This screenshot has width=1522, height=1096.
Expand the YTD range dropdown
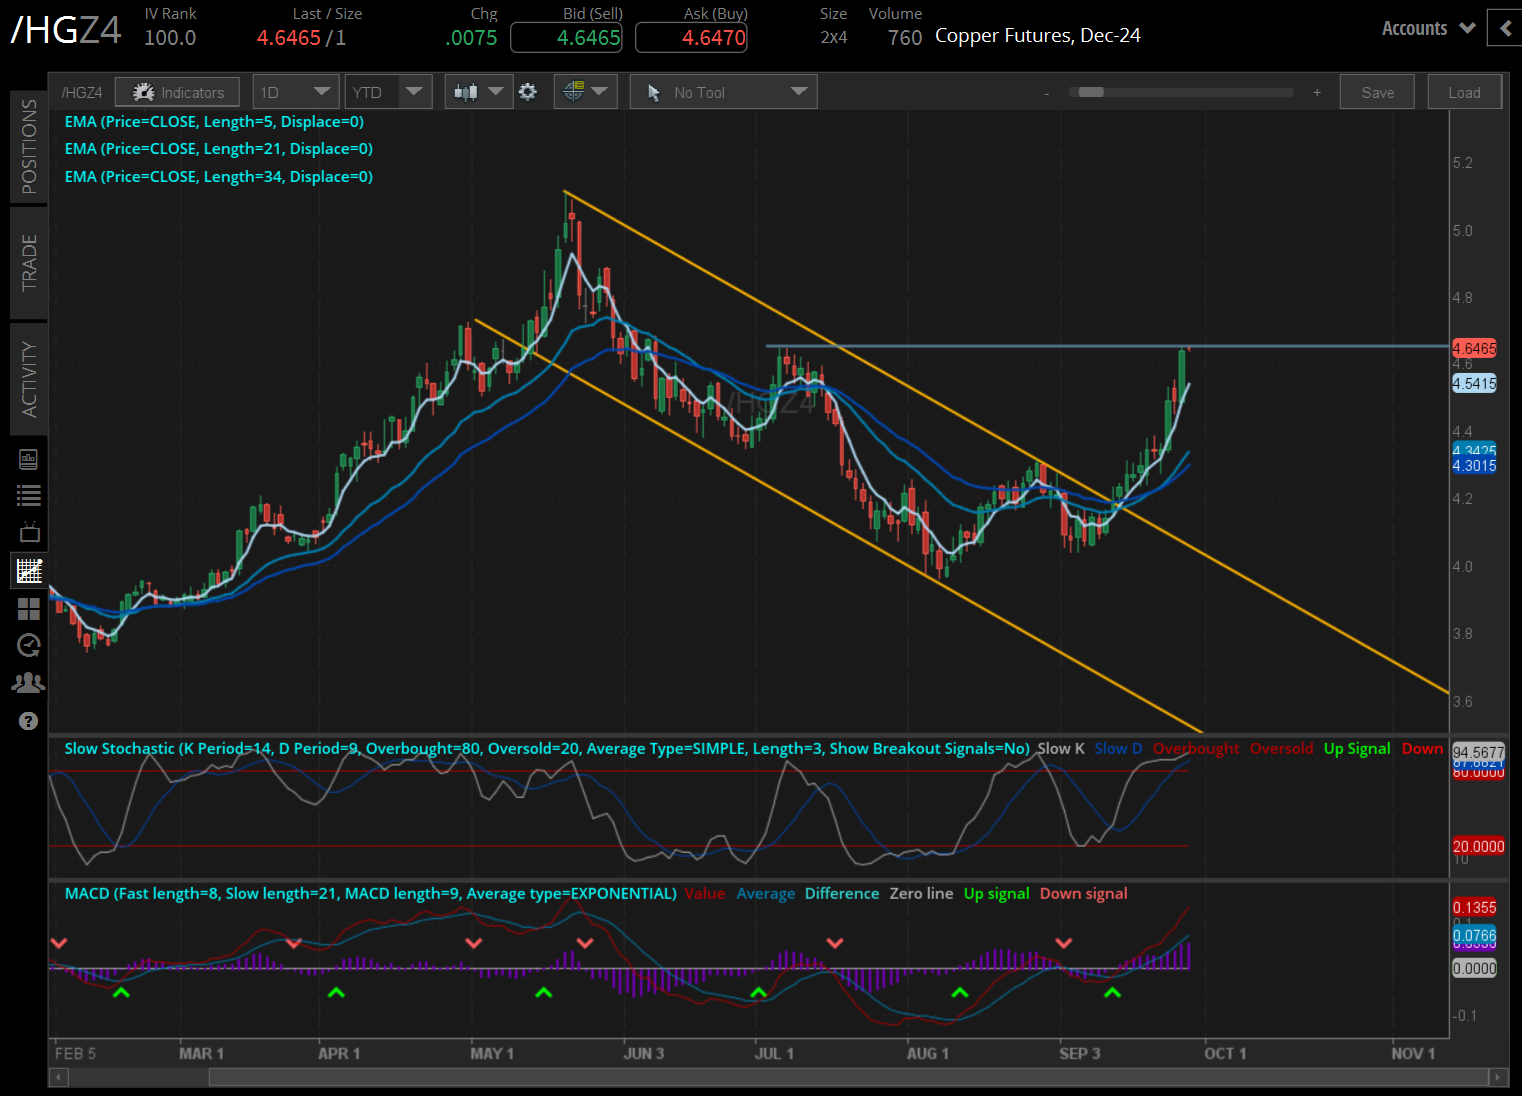[389, 92]
